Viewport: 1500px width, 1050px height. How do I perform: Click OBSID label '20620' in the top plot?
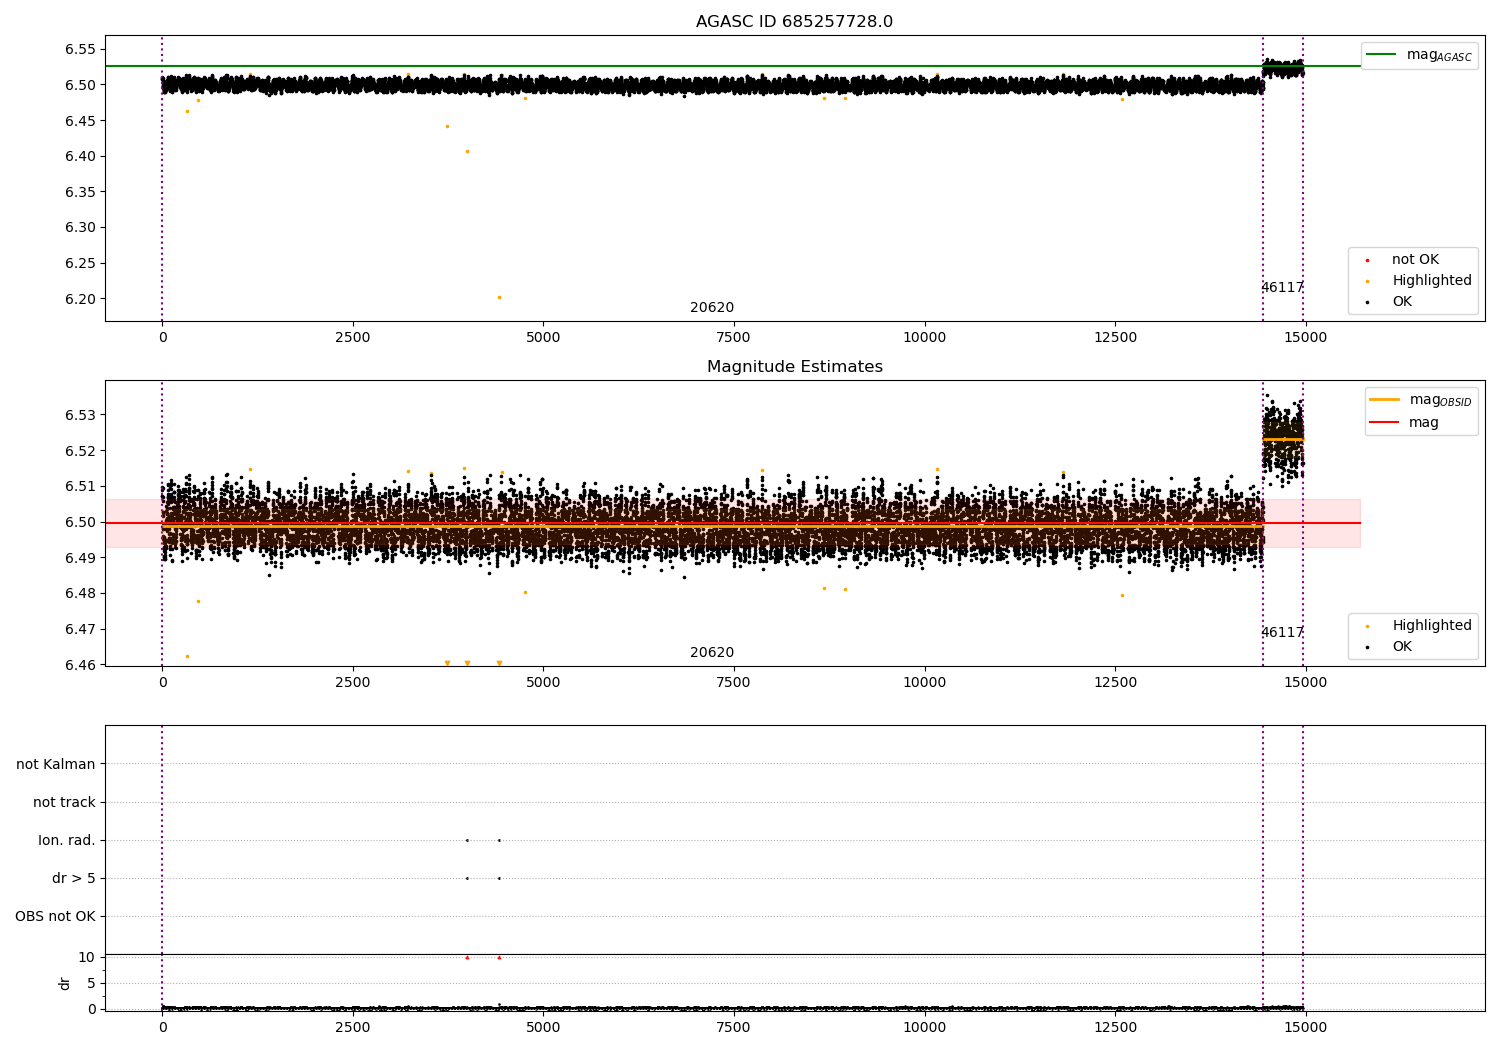(712, 308)
